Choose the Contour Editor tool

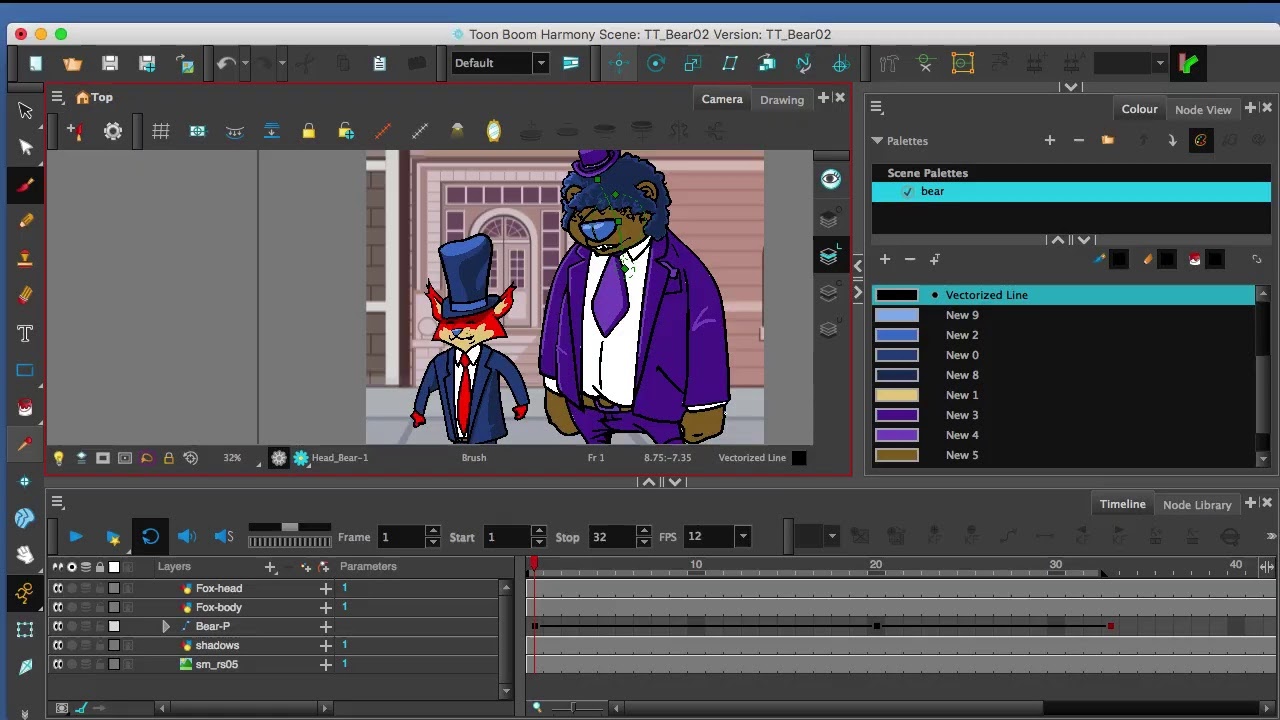coord(25,147)
